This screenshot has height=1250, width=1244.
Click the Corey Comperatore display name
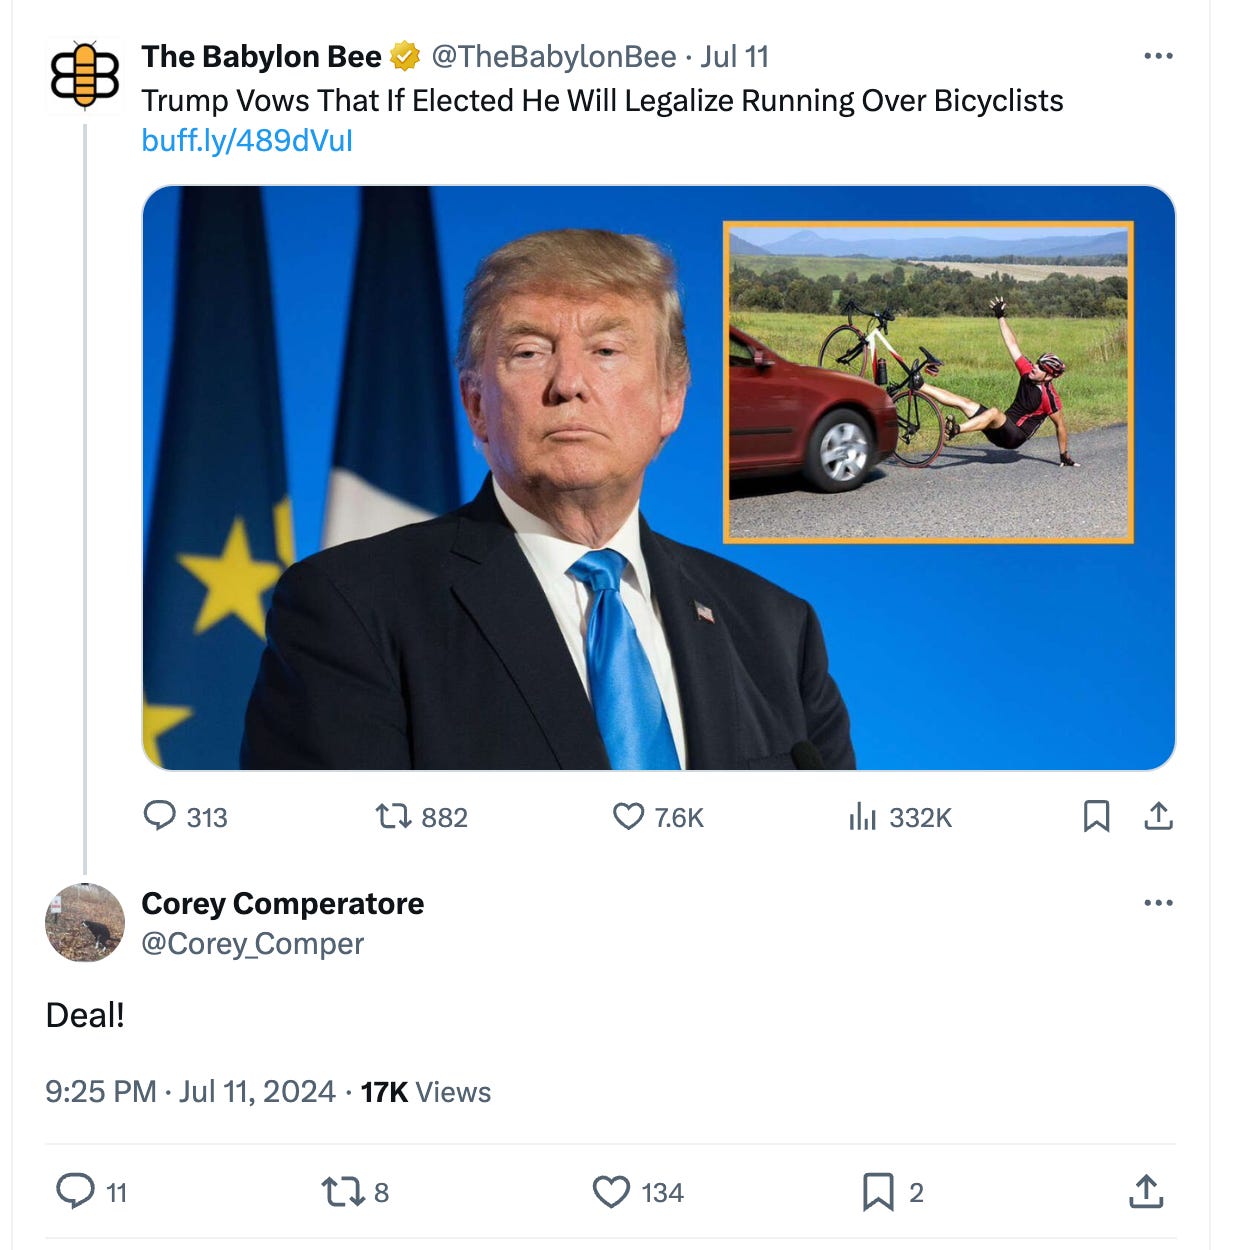(x=283, y=904)
